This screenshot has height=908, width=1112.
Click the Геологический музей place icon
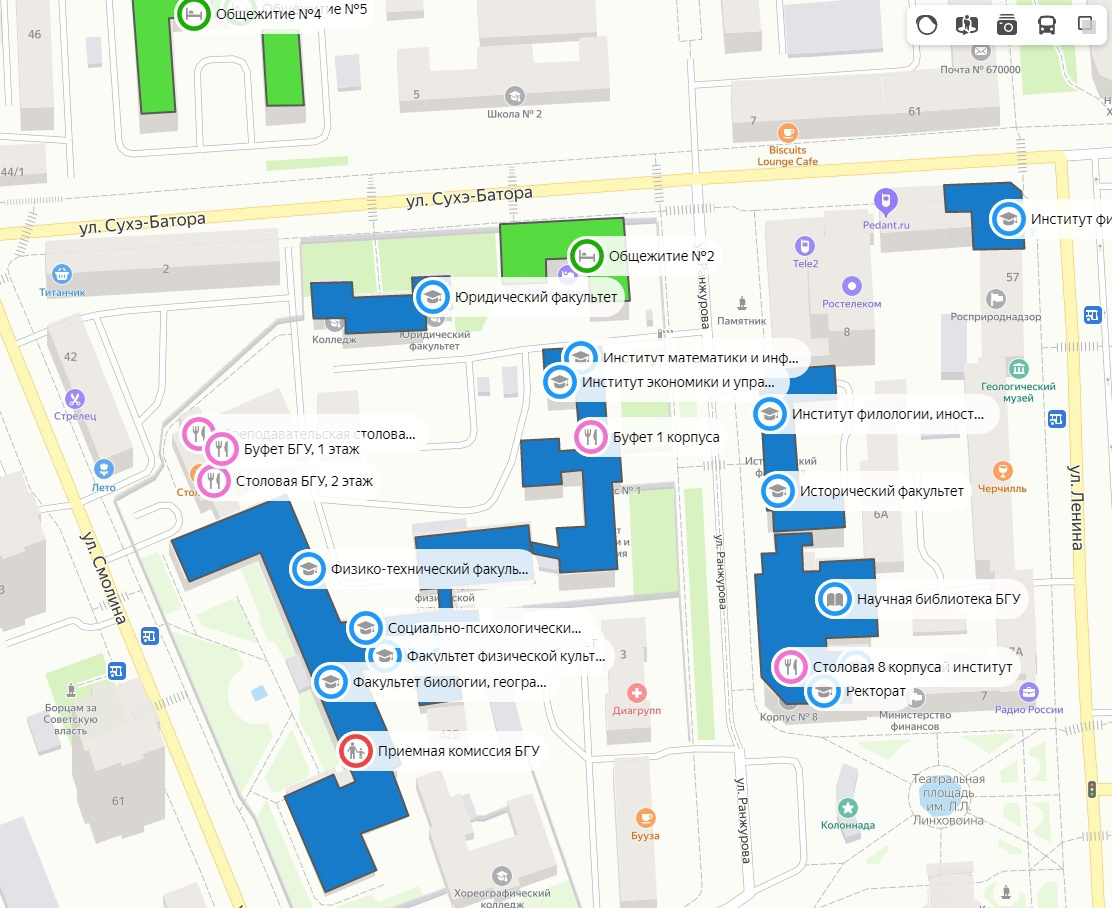click(x=1018, y=368)
